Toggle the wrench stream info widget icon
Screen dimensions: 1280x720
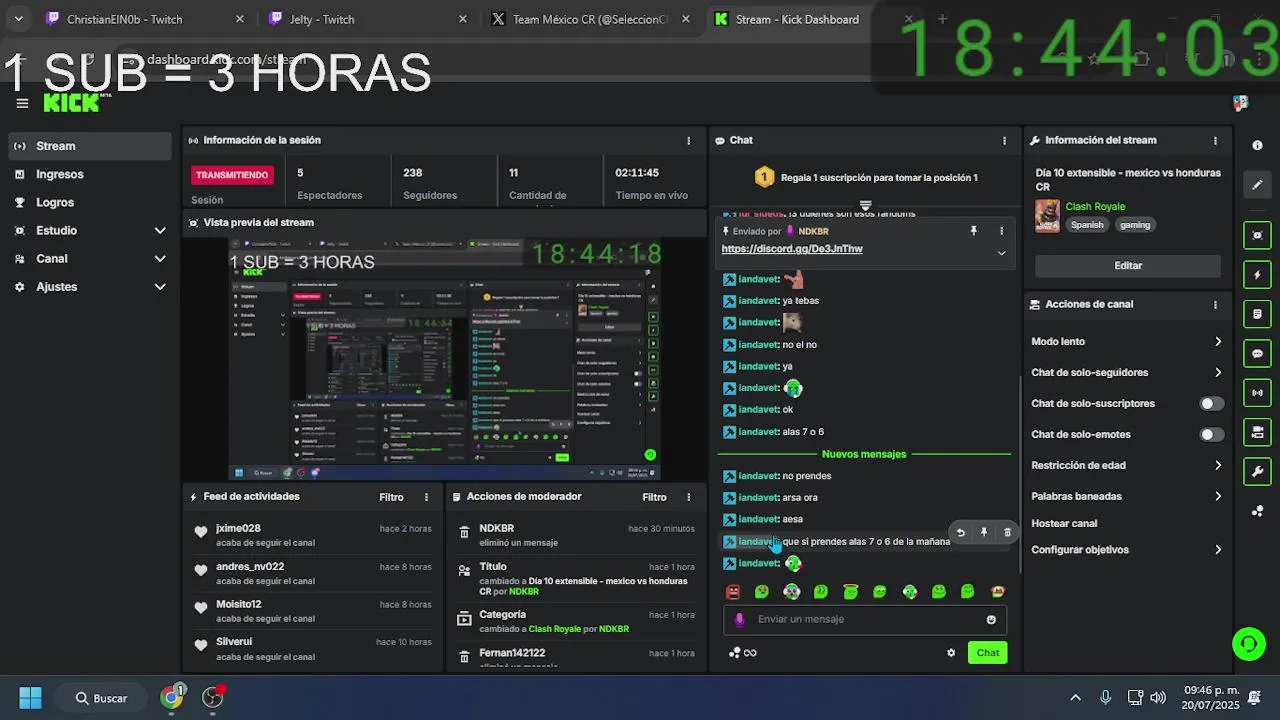tap(1257, 471)
